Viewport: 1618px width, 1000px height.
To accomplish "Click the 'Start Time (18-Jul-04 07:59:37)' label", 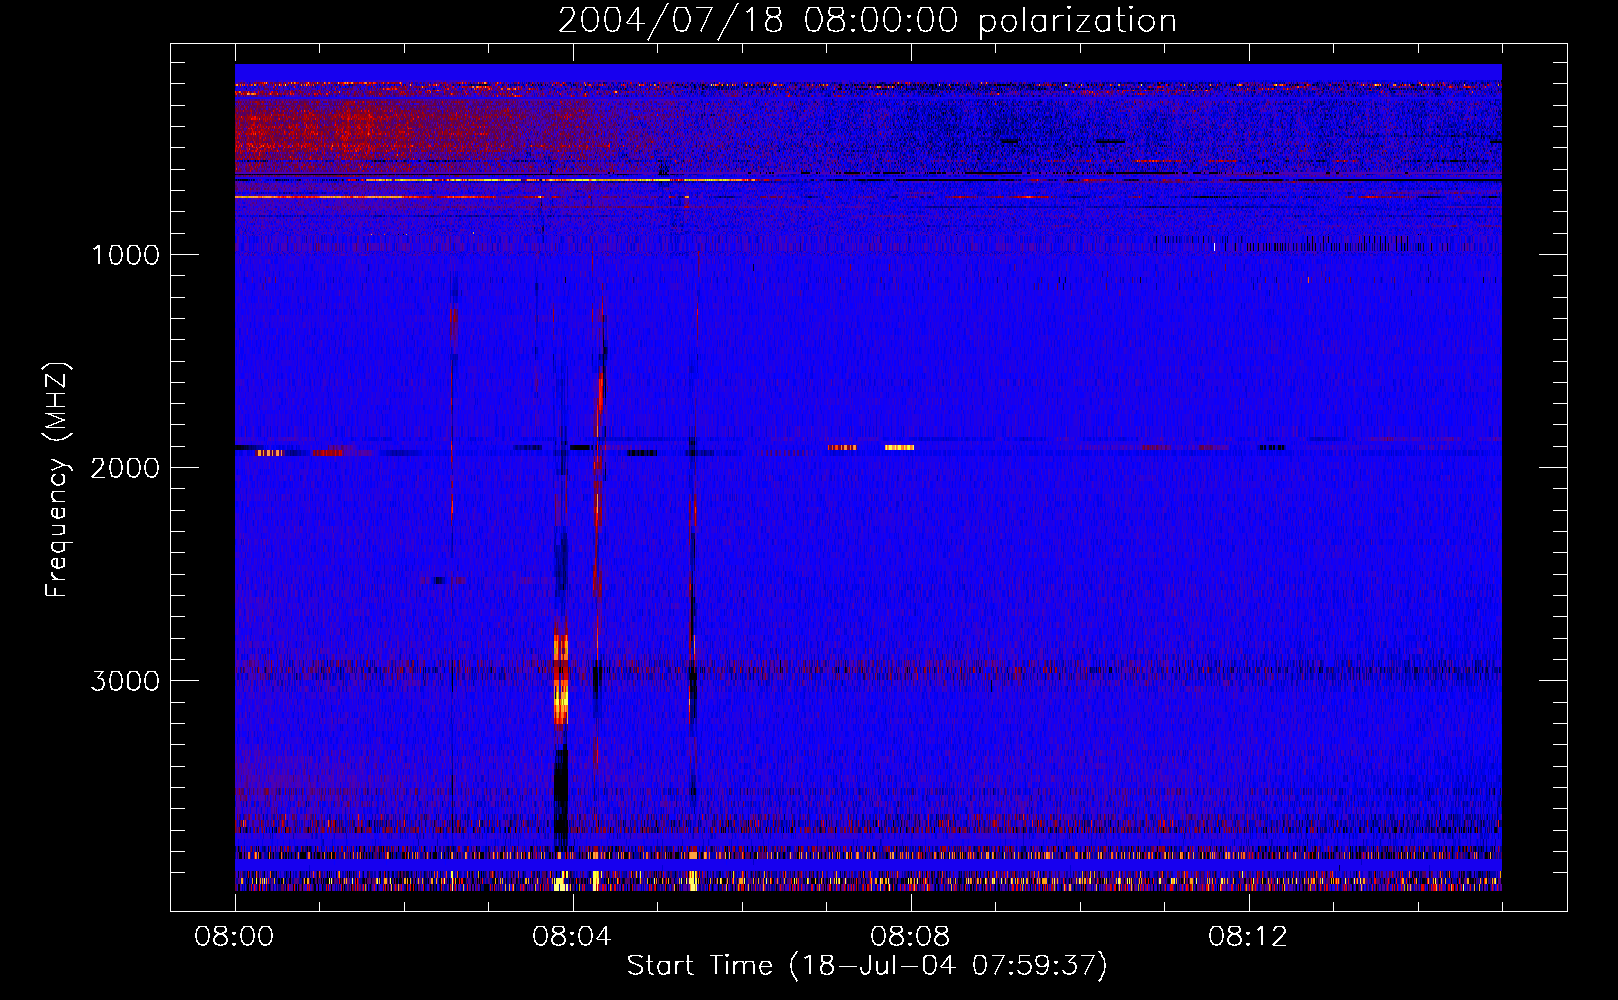I will click(x=867, y=966).
